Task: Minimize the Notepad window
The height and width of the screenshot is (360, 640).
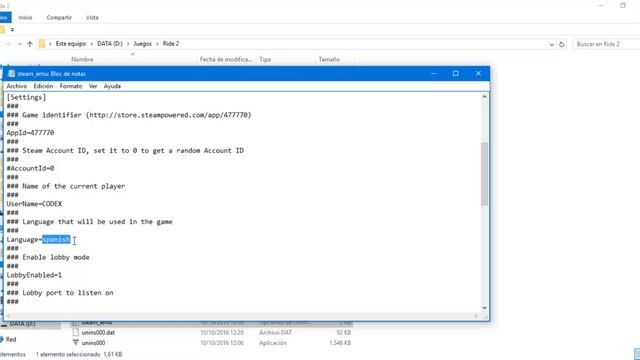Action: (433, 73)
